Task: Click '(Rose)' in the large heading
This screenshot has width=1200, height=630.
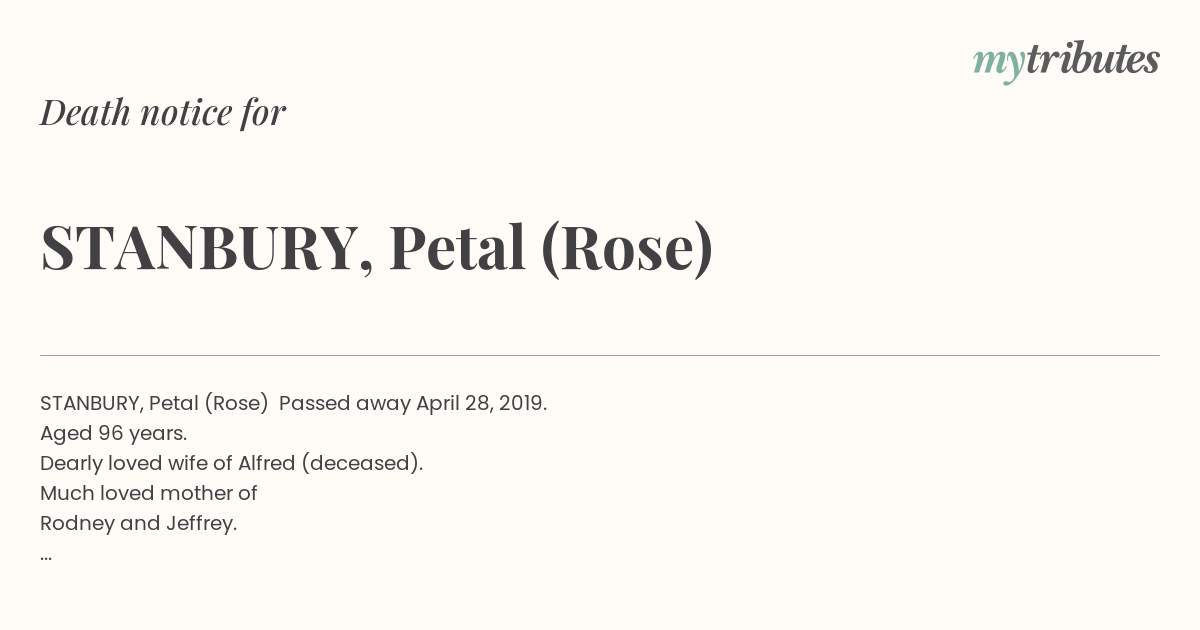Action: click(x=627, y=248)
